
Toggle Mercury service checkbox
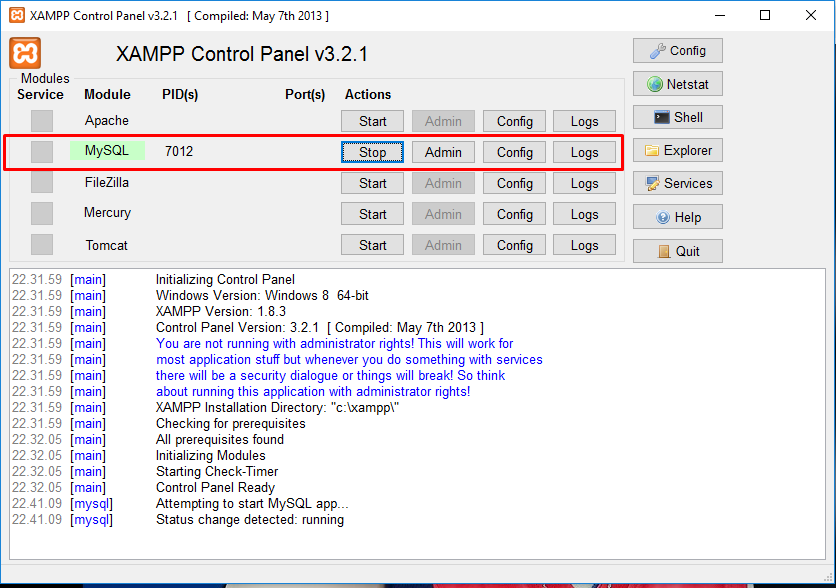tap(42, 214)
